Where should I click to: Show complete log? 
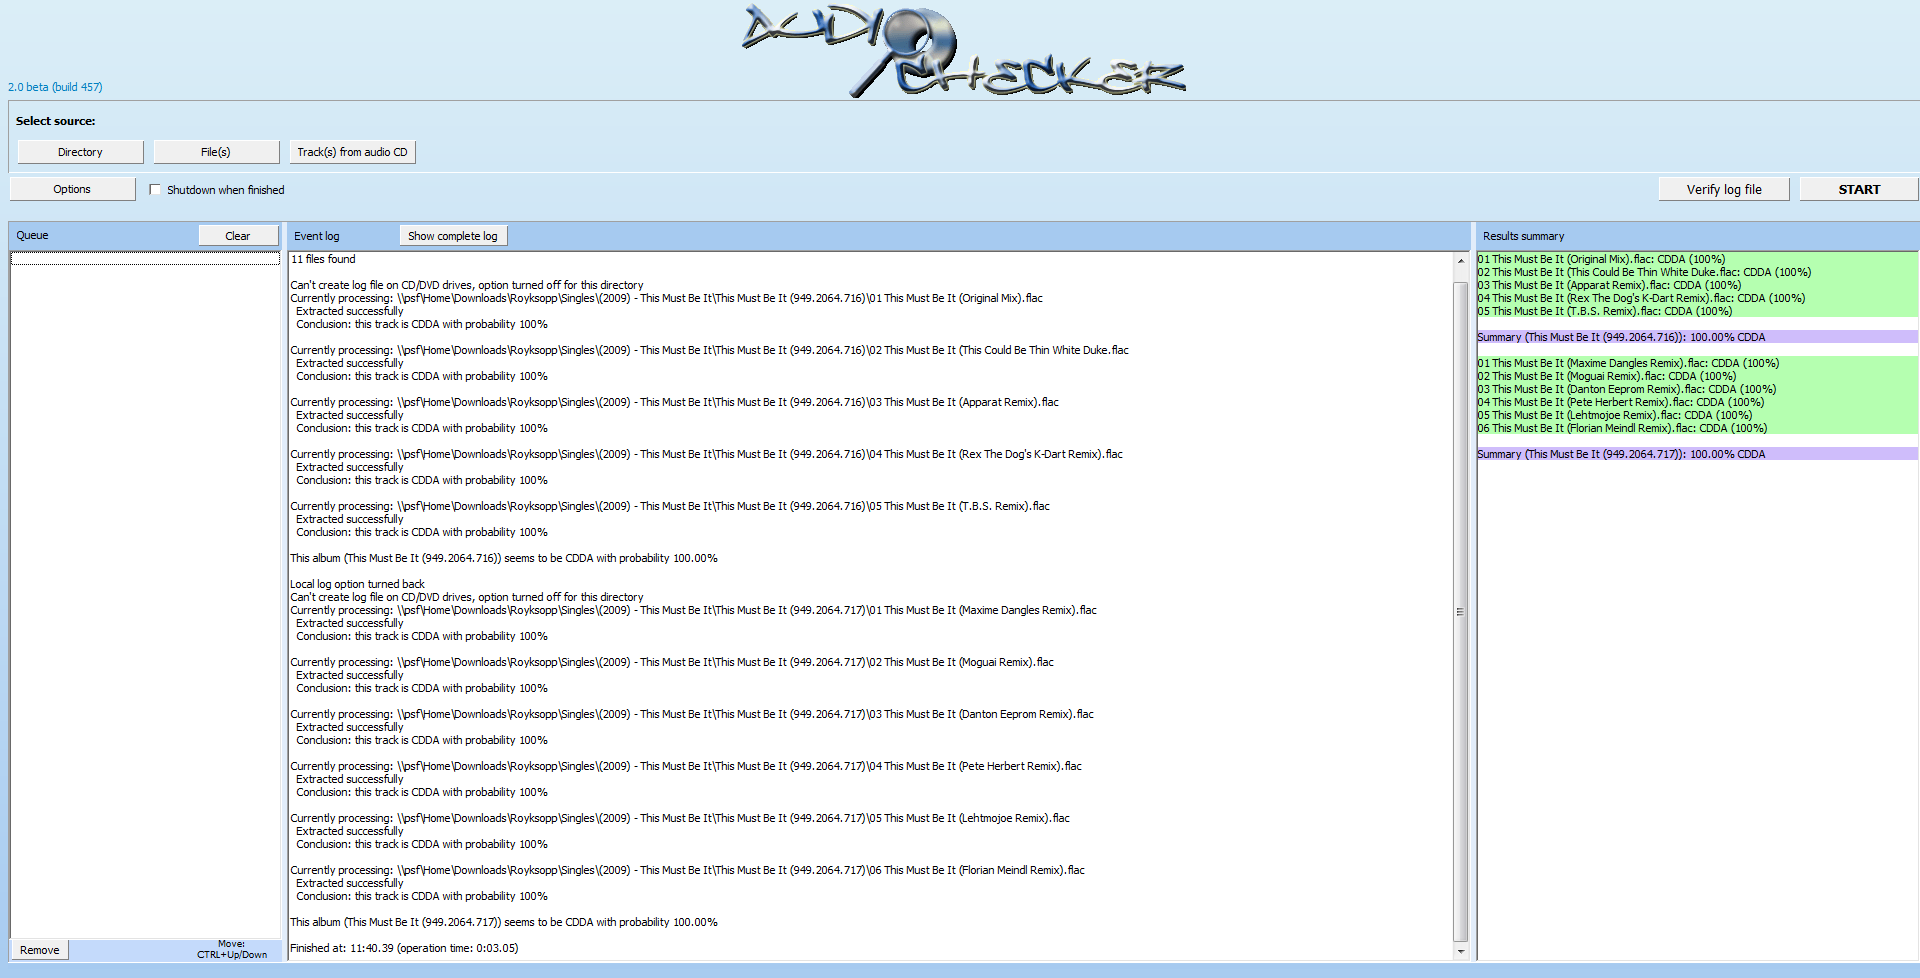(452, 236)
